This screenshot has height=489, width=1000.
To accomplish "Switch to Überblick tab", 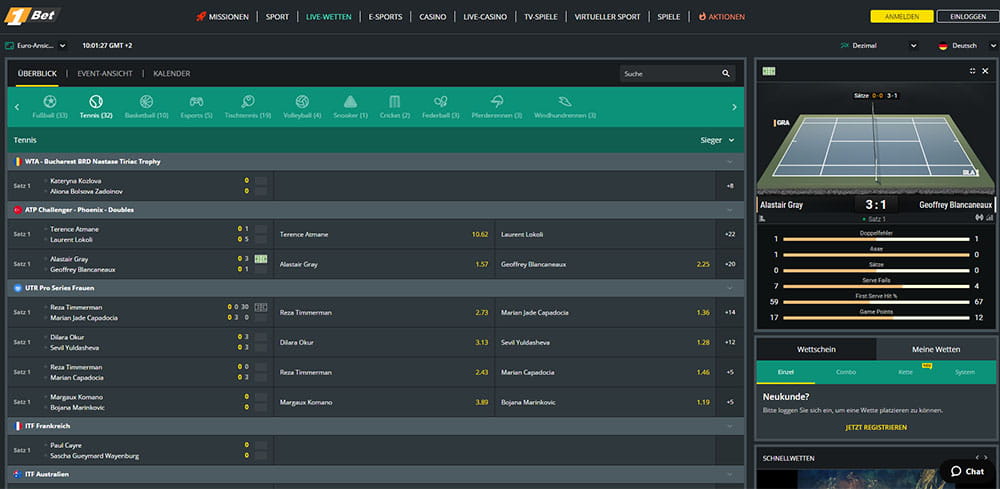I will click(37, 74).
